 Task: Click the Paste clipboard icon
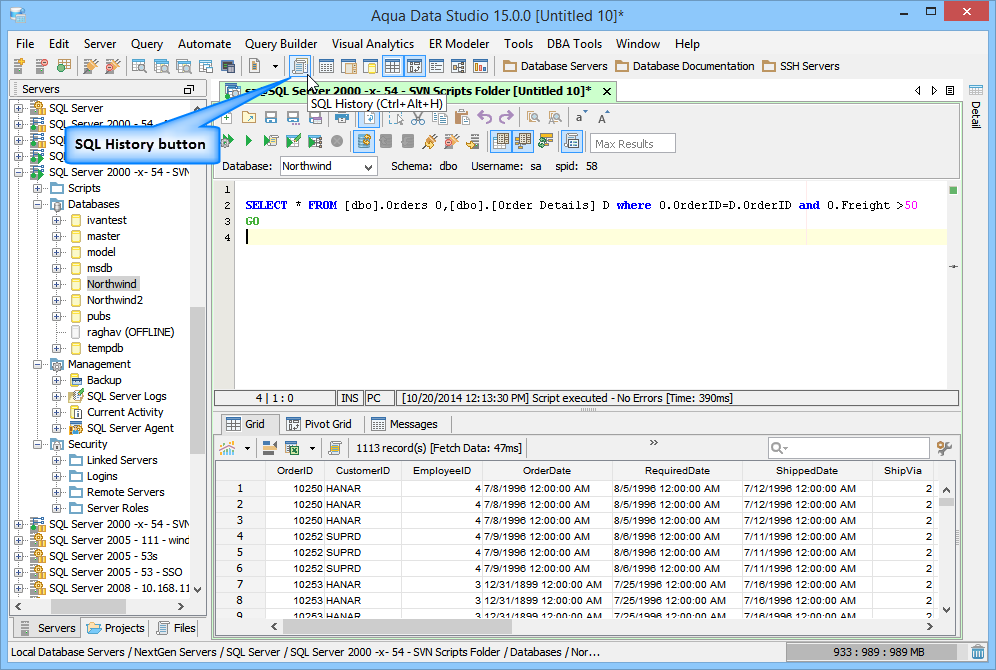(462, 117)
